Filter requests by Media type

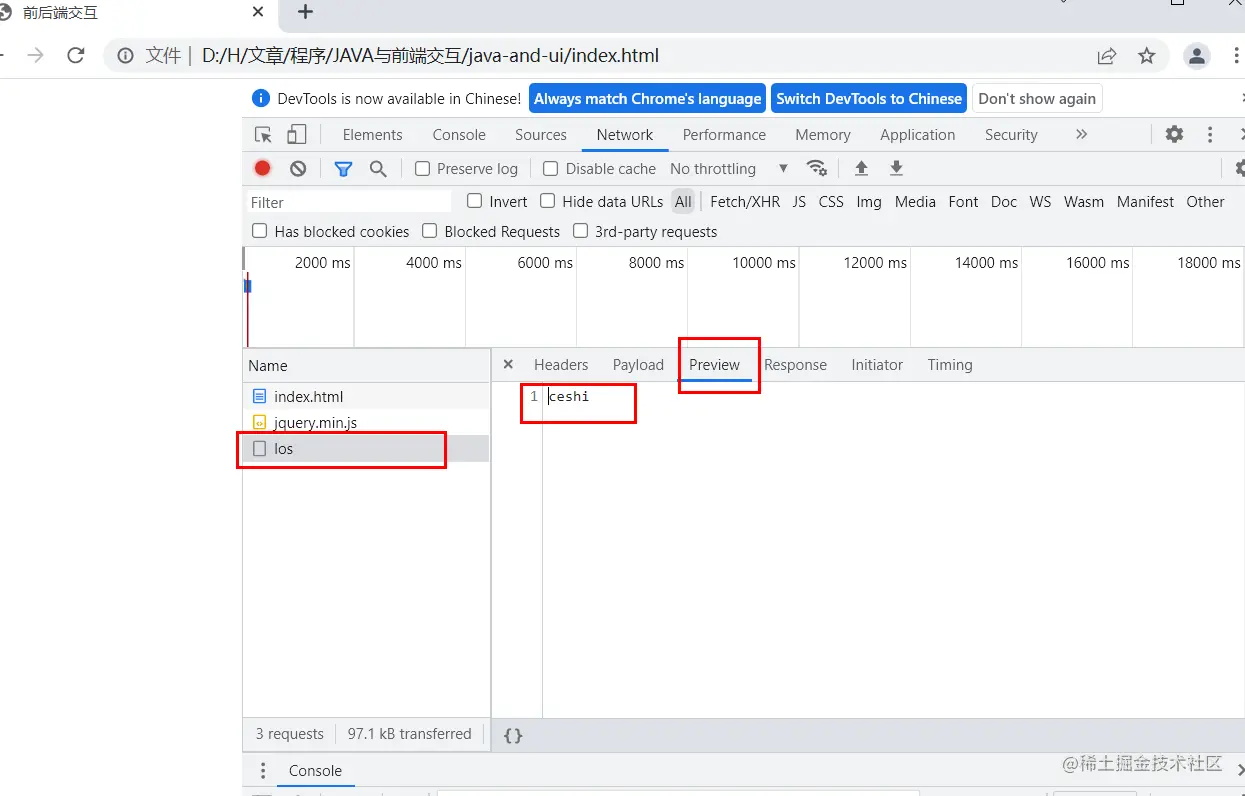click(x=915, y=202)
